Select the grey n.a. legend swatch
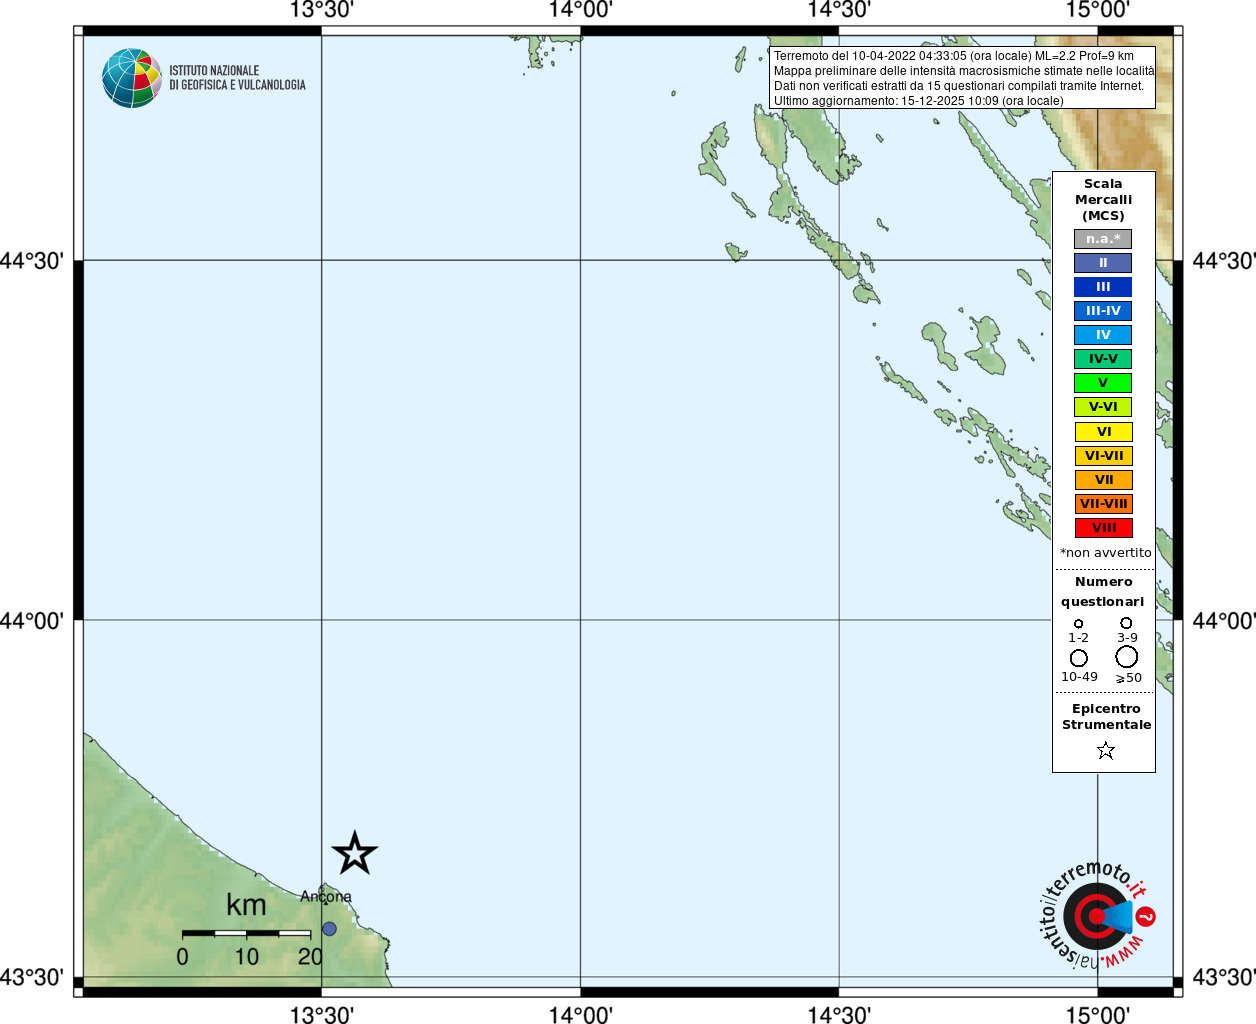This screenshot has width=1256, height=1024. (x=1103, y=239)
